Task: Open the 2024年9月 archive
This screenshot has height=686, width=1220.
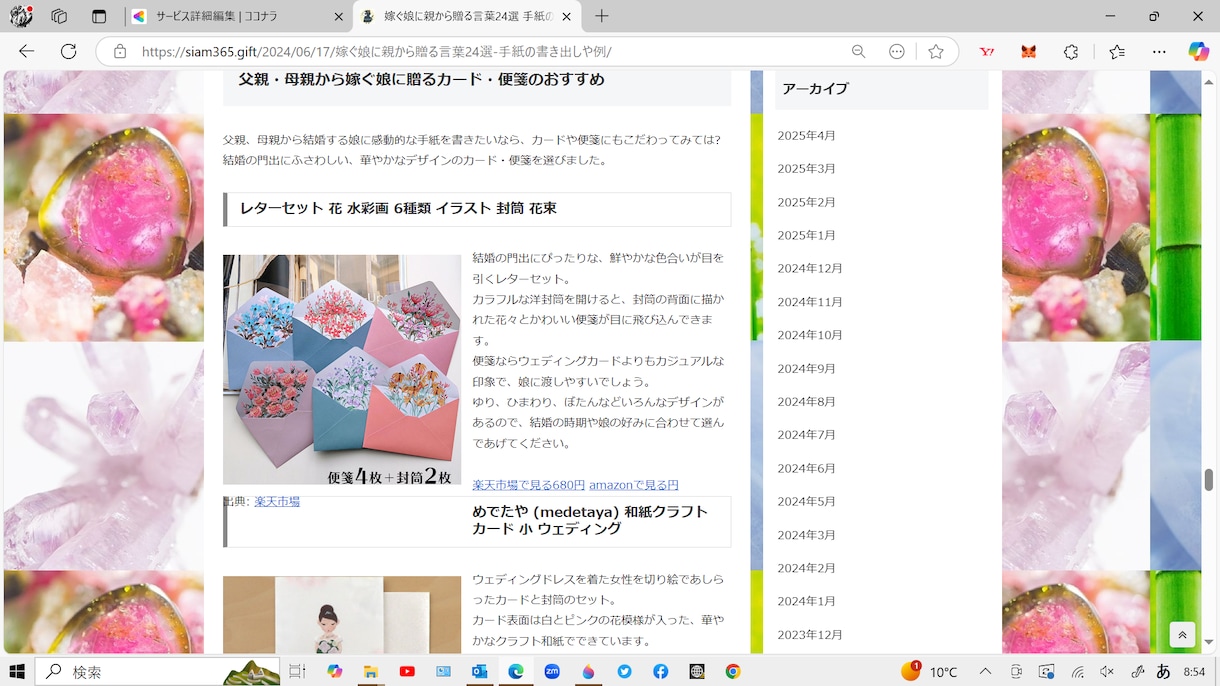Action: coord(806,368)
